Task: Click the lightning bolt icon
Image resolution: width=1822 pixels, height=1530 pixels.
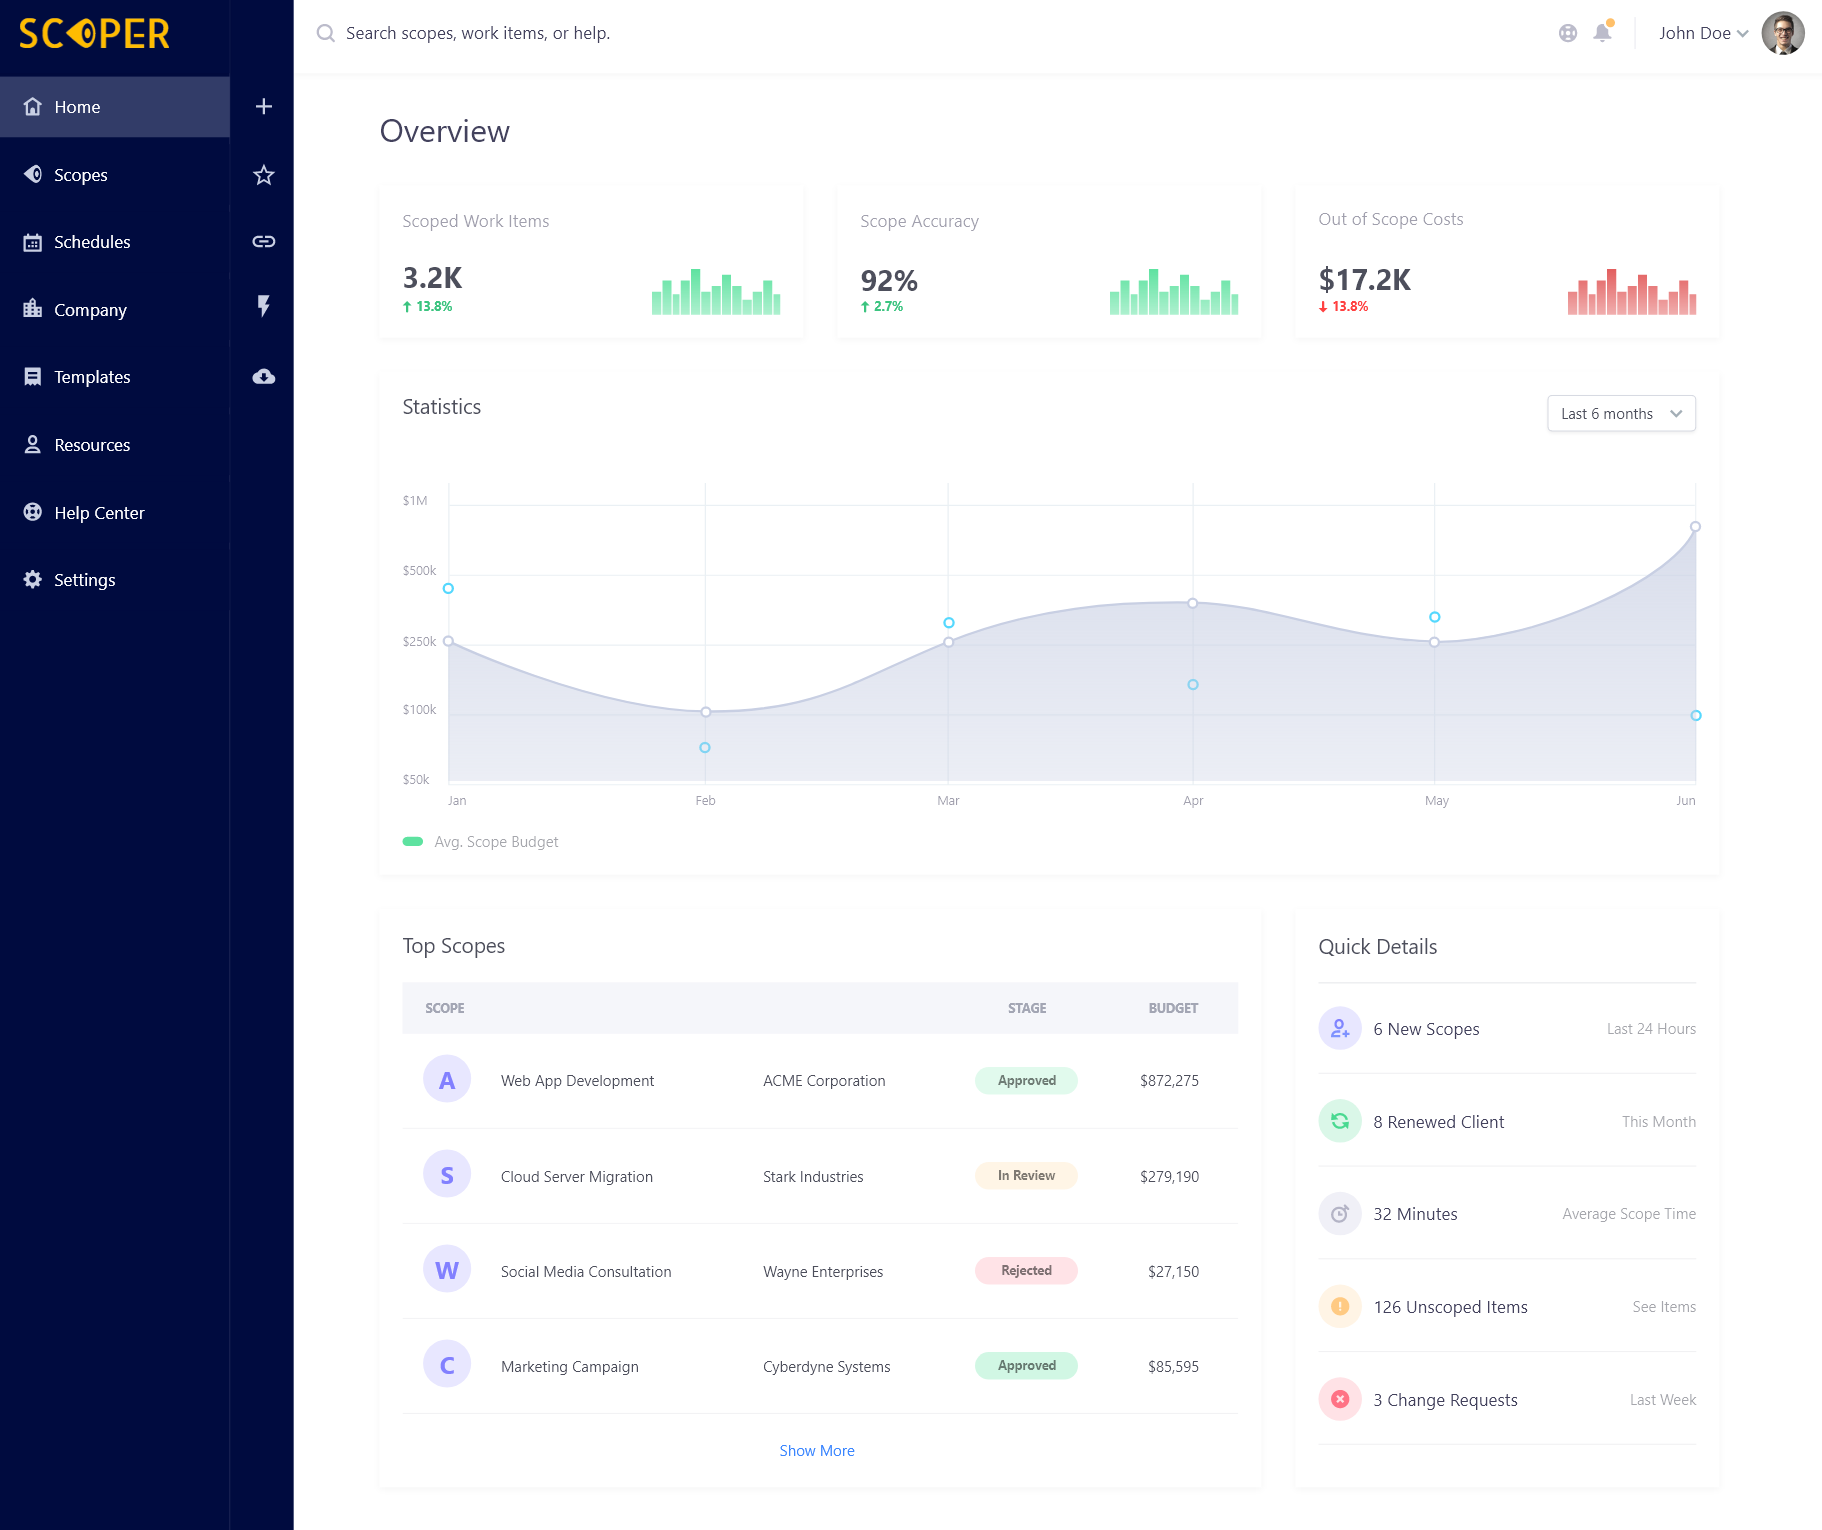Action: pos(263,306)
